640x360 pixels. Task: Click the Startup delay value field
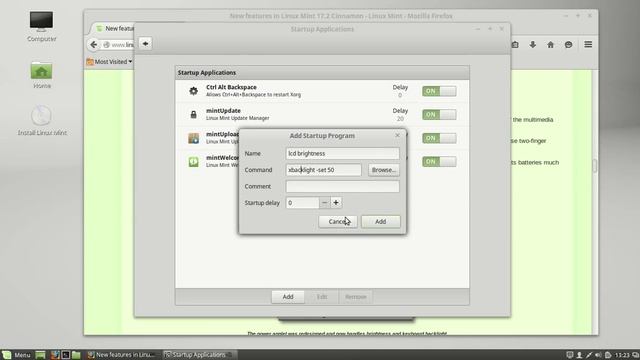click(302, 202)
